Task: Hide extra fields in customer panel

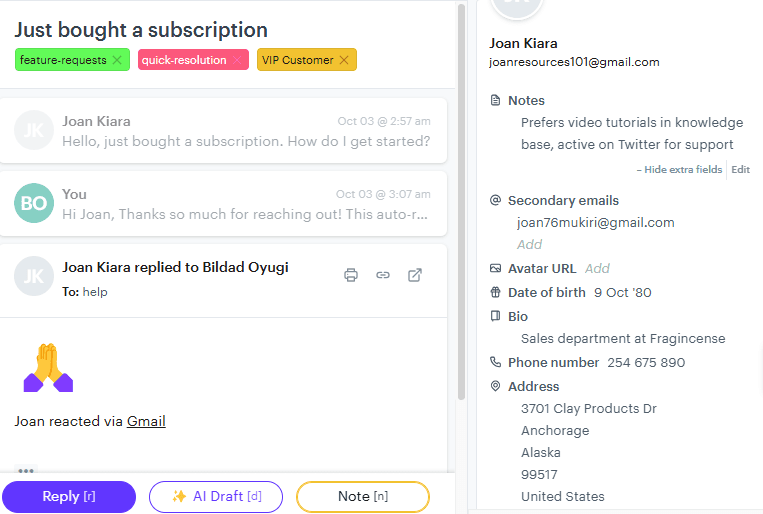Action: click(679, 170)
